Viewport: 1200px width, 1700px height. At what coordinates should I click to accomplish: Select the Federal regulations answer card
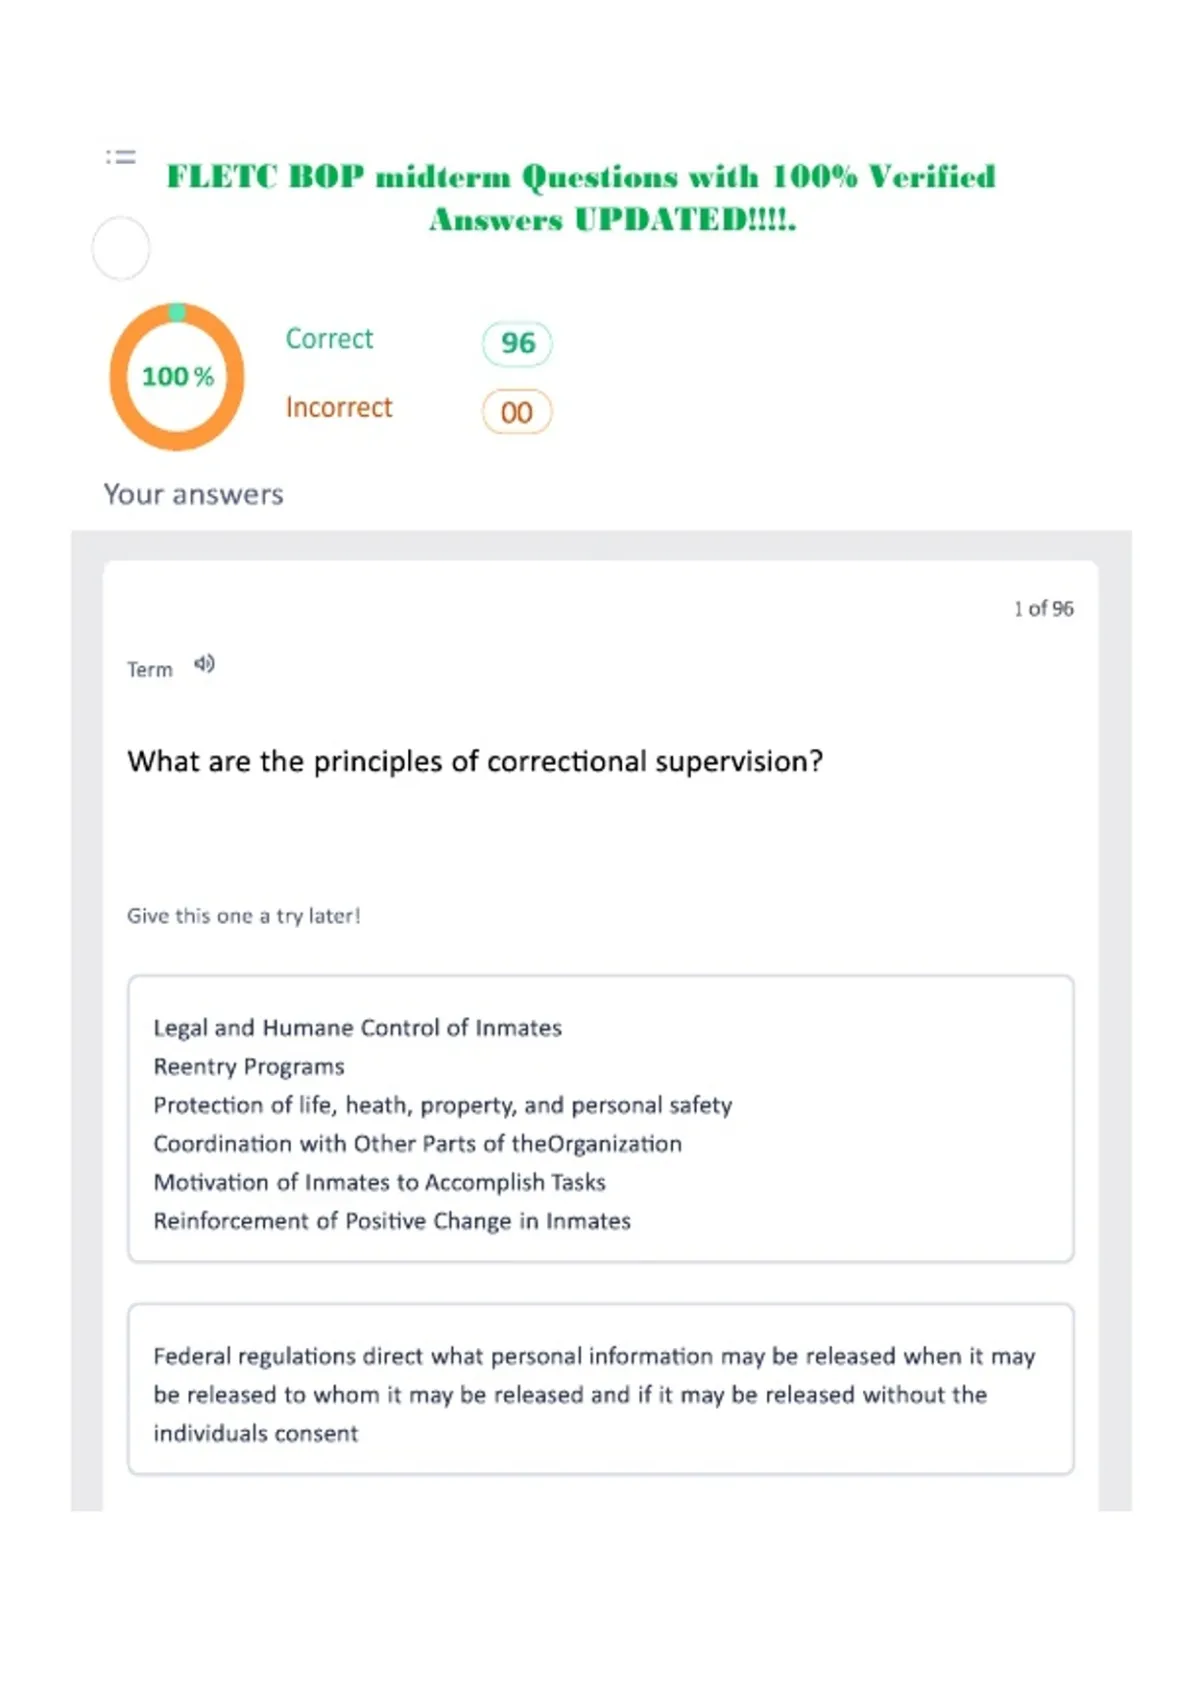click(601, 1389)
